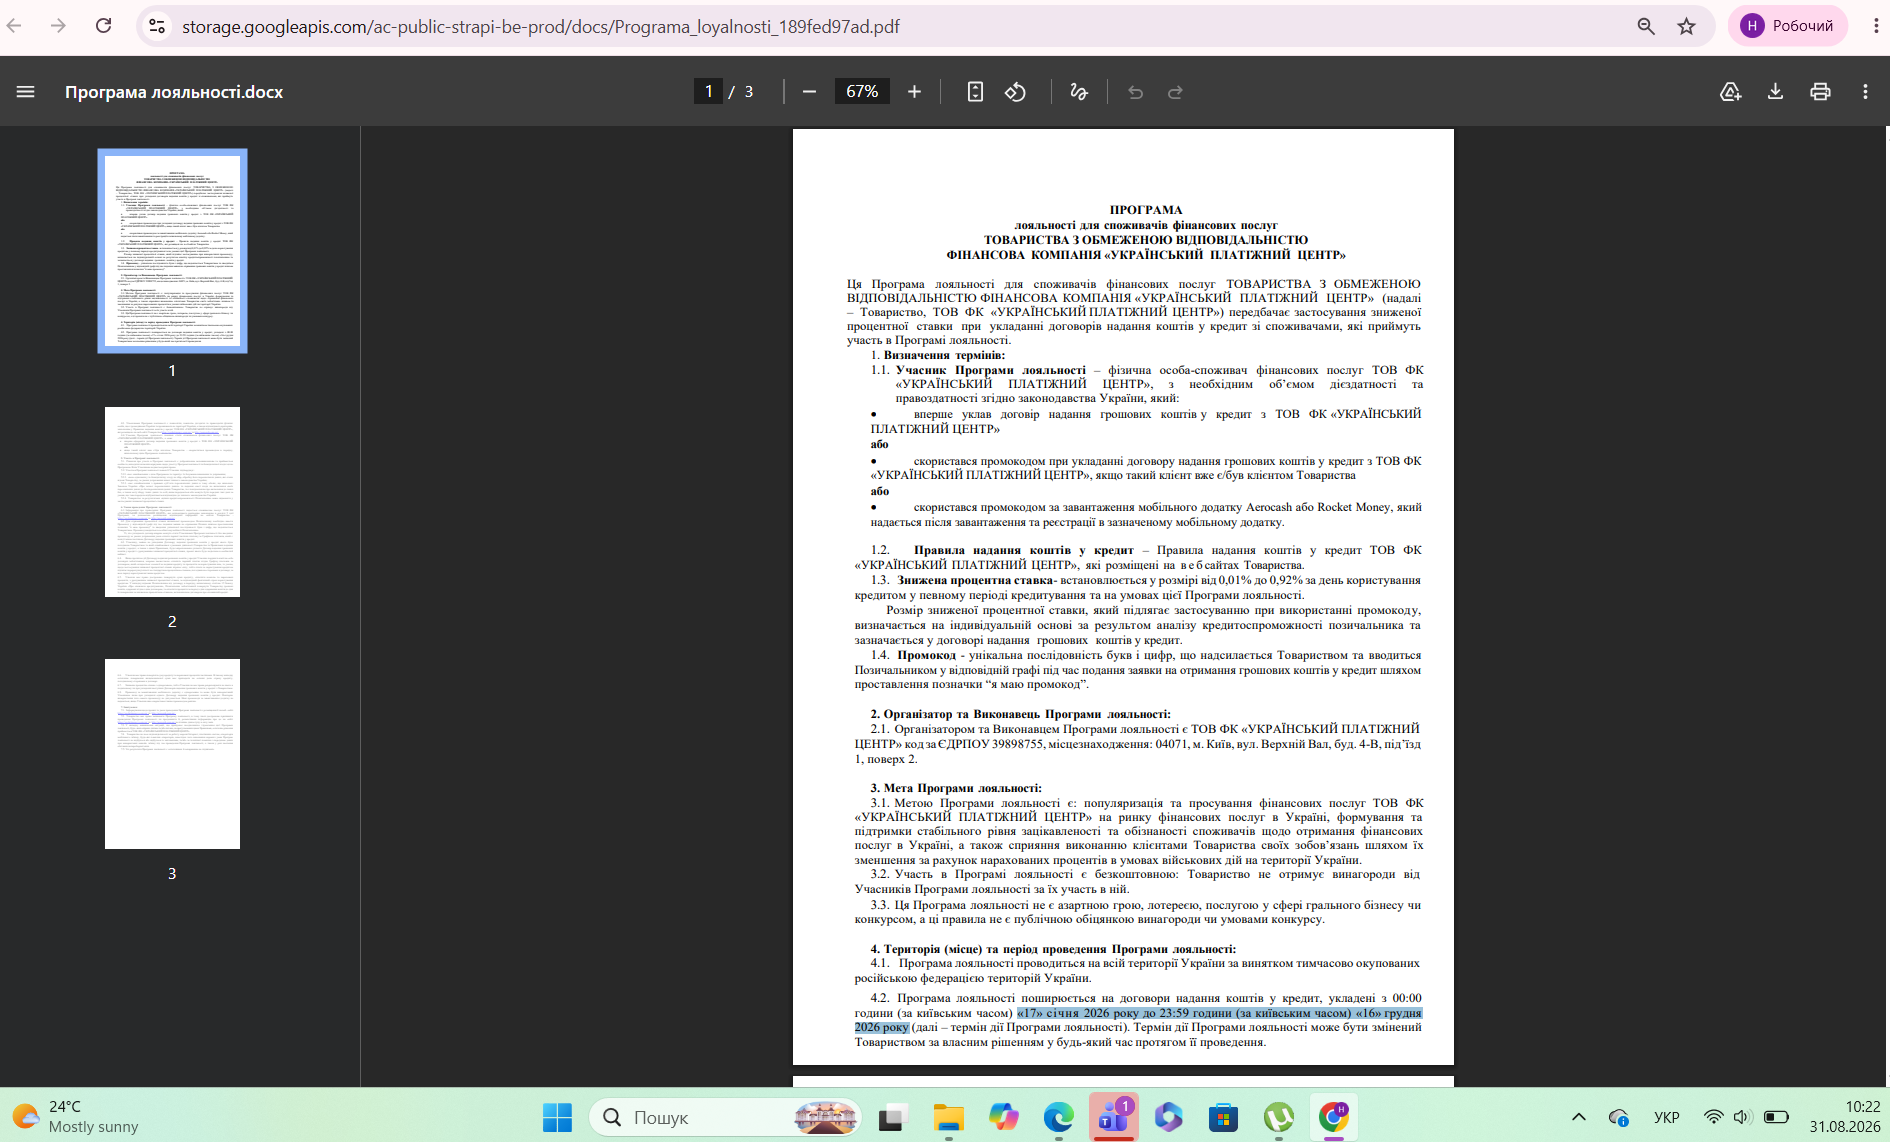Screen dimensions: 1890x1142
Task: Open the Windows Start menu
Action: tap(557, 1117)
